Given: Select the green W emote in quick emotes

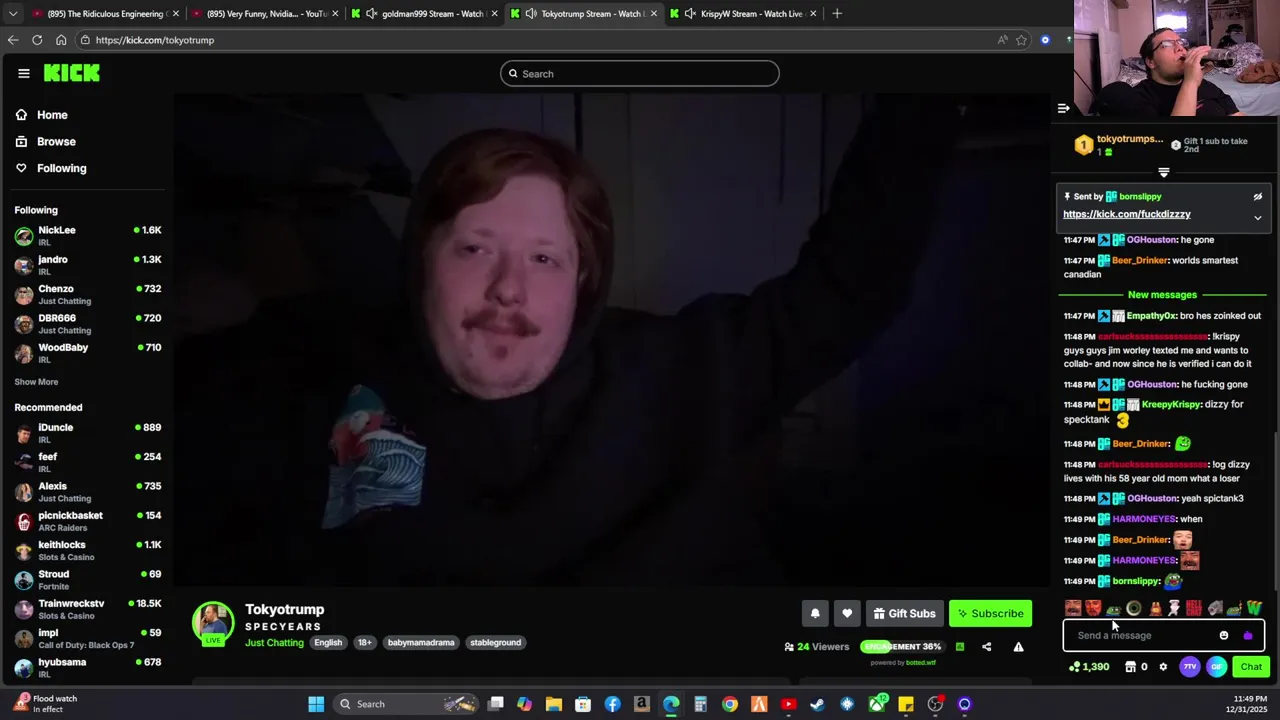Looking at the screenshot, I should click(x=1254, y=608).
